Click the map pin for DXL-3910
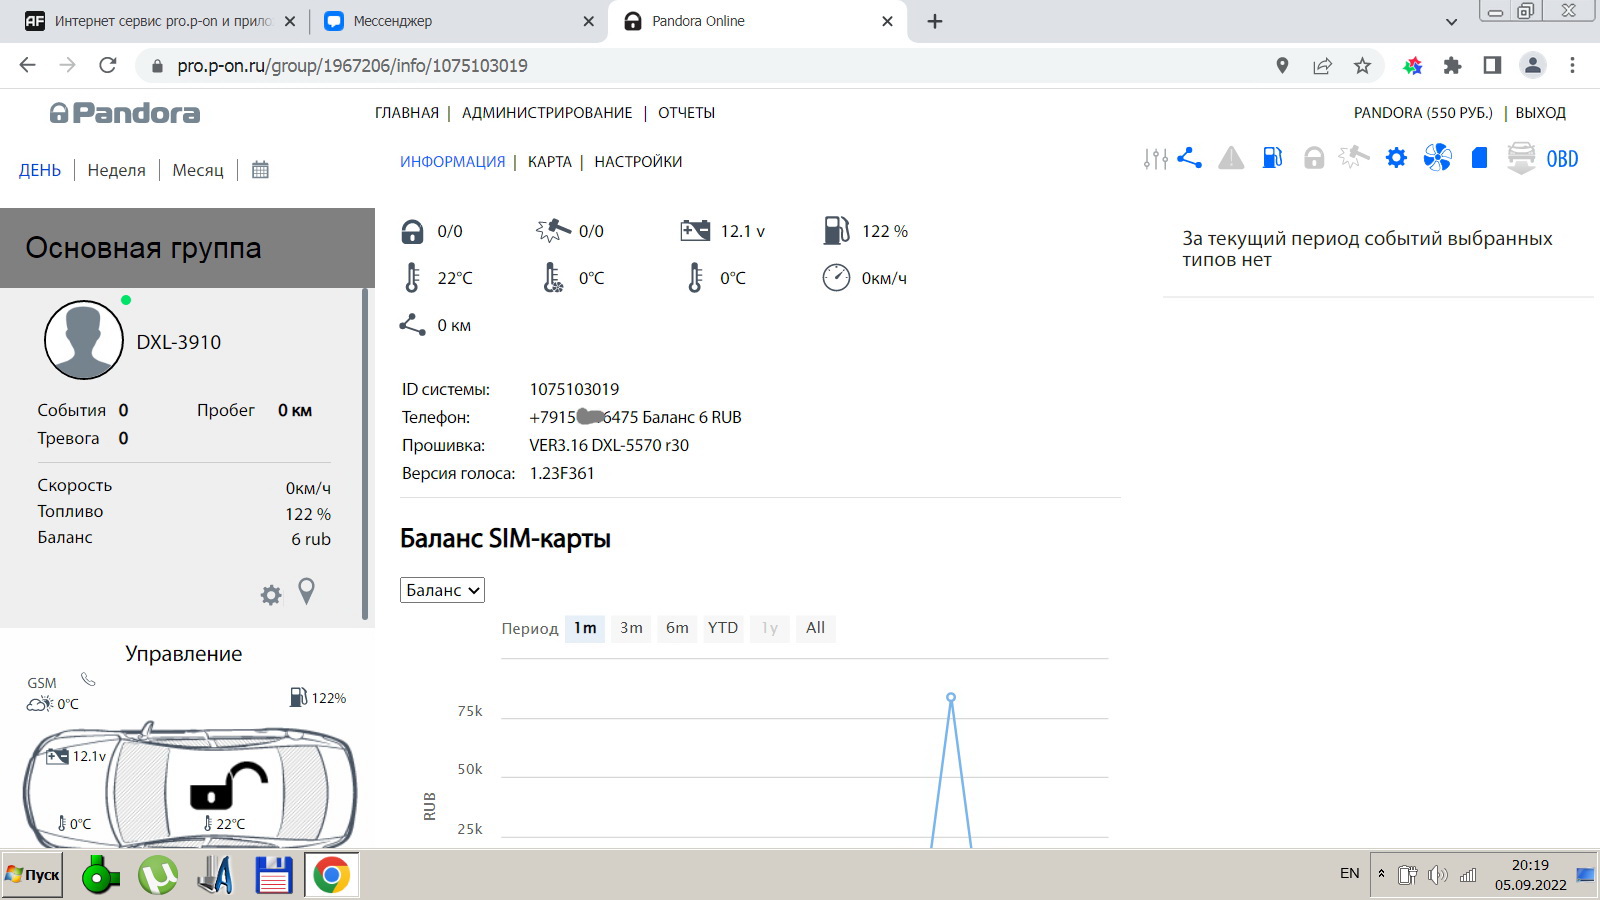The width and height of the screenshot is (1600, 900). click(x=307, y=592)
